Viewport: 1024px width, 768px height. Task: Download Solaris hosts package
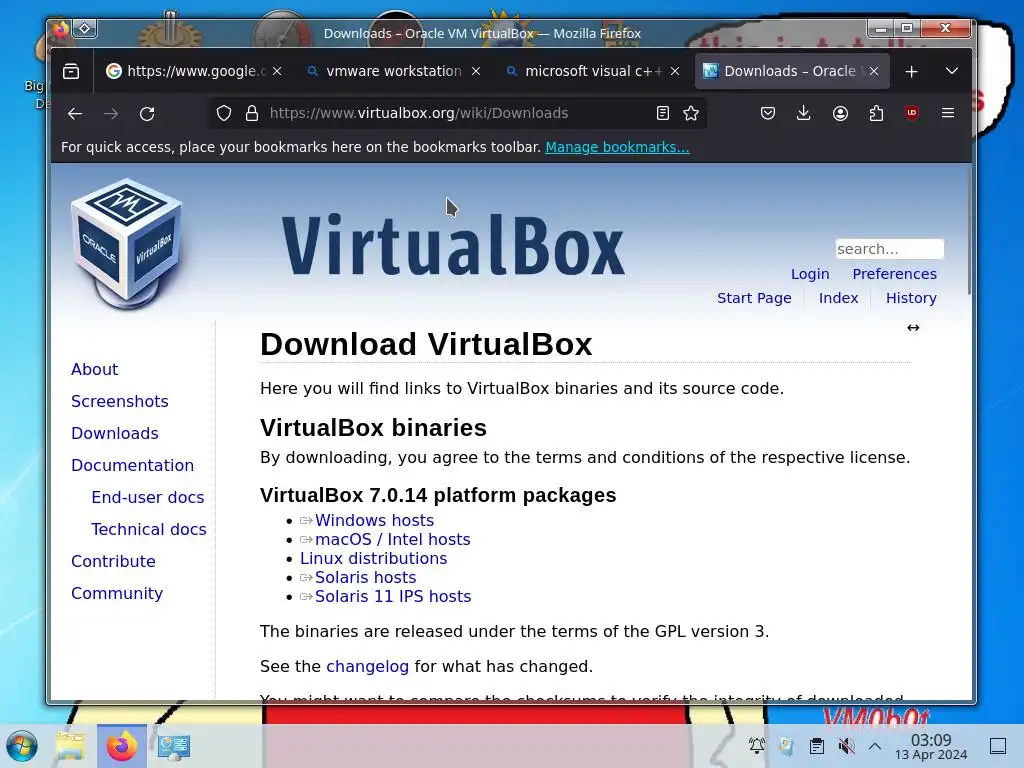pos(365,577)
